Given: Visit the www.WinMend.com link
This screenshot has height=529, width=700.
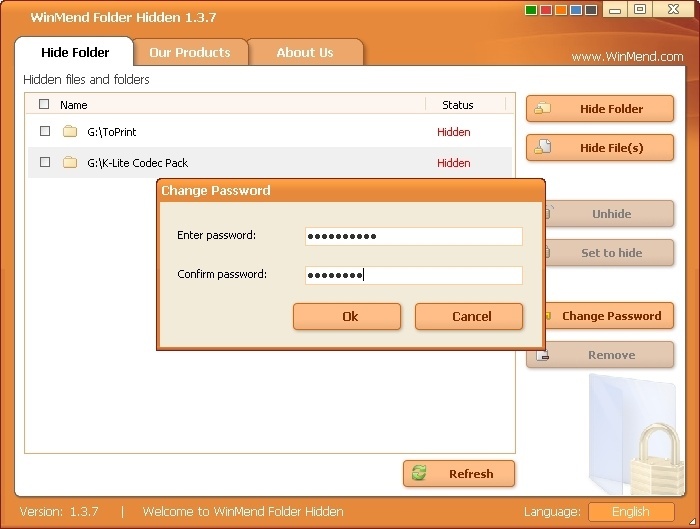Looking at the screenshot, I should point(627,57).
